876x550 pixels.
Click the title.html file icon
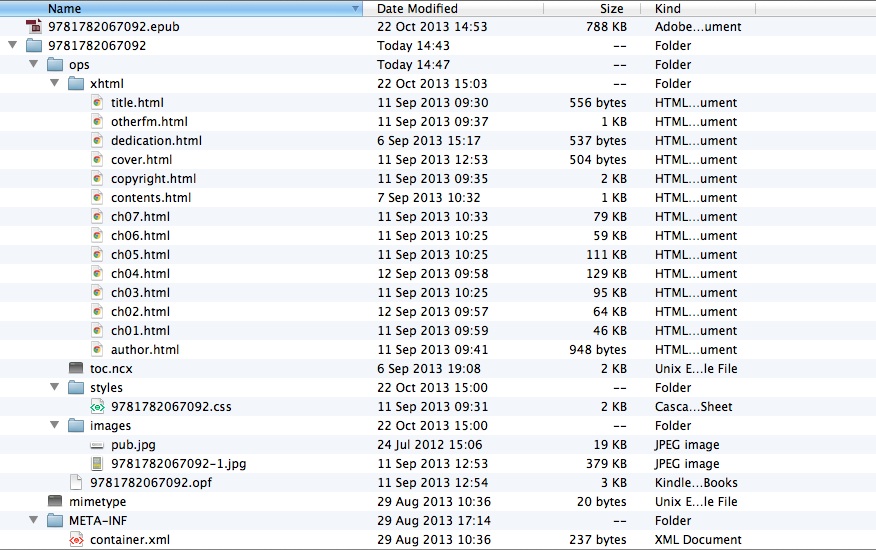point(97,102)
